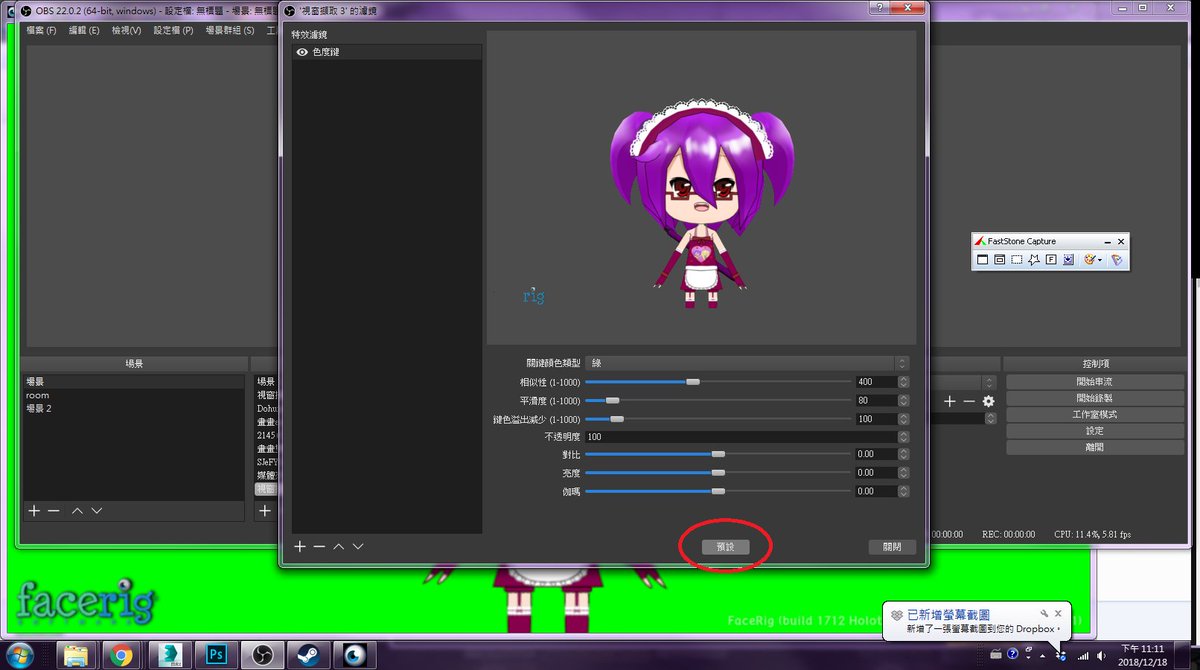Viewport: 1200px width, 670px height.
Task: Open Photoshop from taskbar
Action: pyautogui.click(x=216, y=655)
